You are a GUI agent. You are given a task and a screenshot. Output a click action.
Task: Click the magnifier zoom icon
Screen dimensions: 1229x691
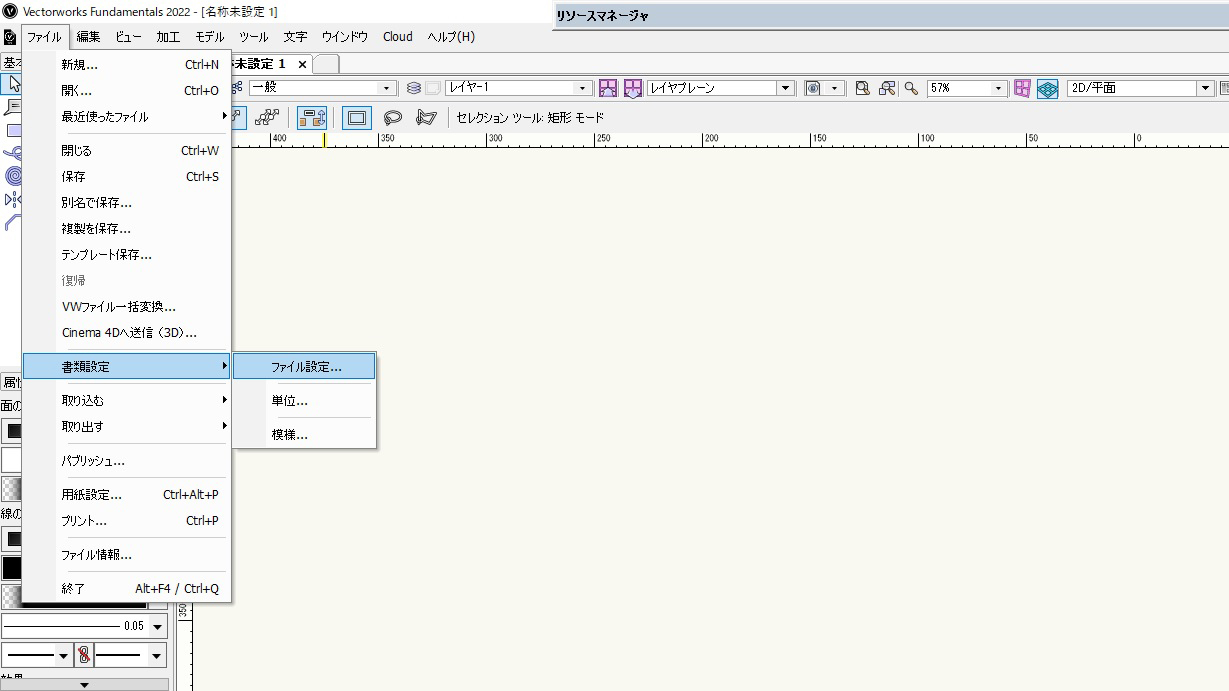point(911,88)
